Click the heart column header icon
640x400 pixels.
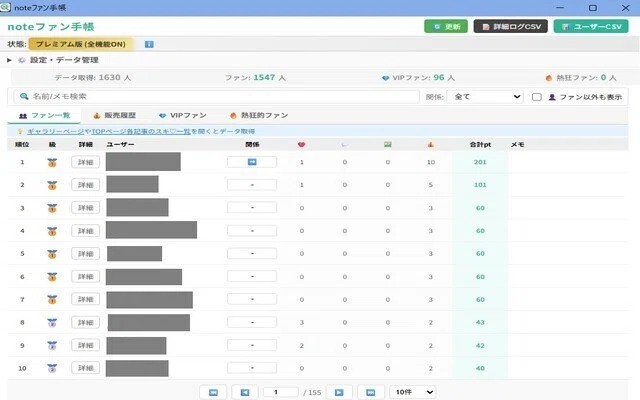301,144
